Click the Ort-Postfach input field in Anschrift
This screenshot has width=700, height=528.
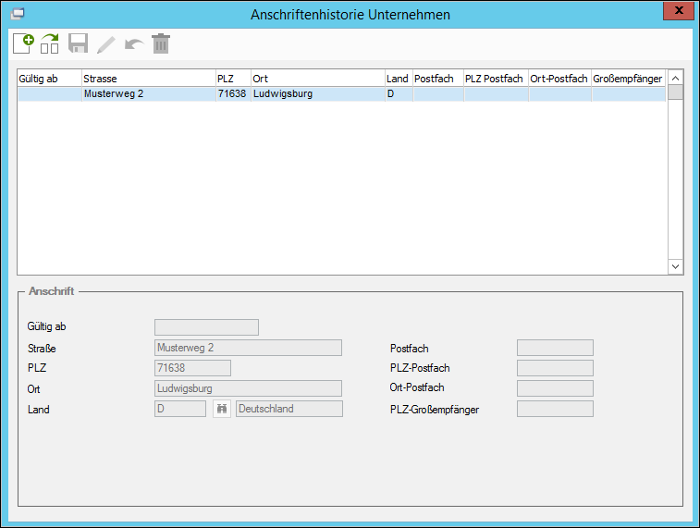coord(555,388)
